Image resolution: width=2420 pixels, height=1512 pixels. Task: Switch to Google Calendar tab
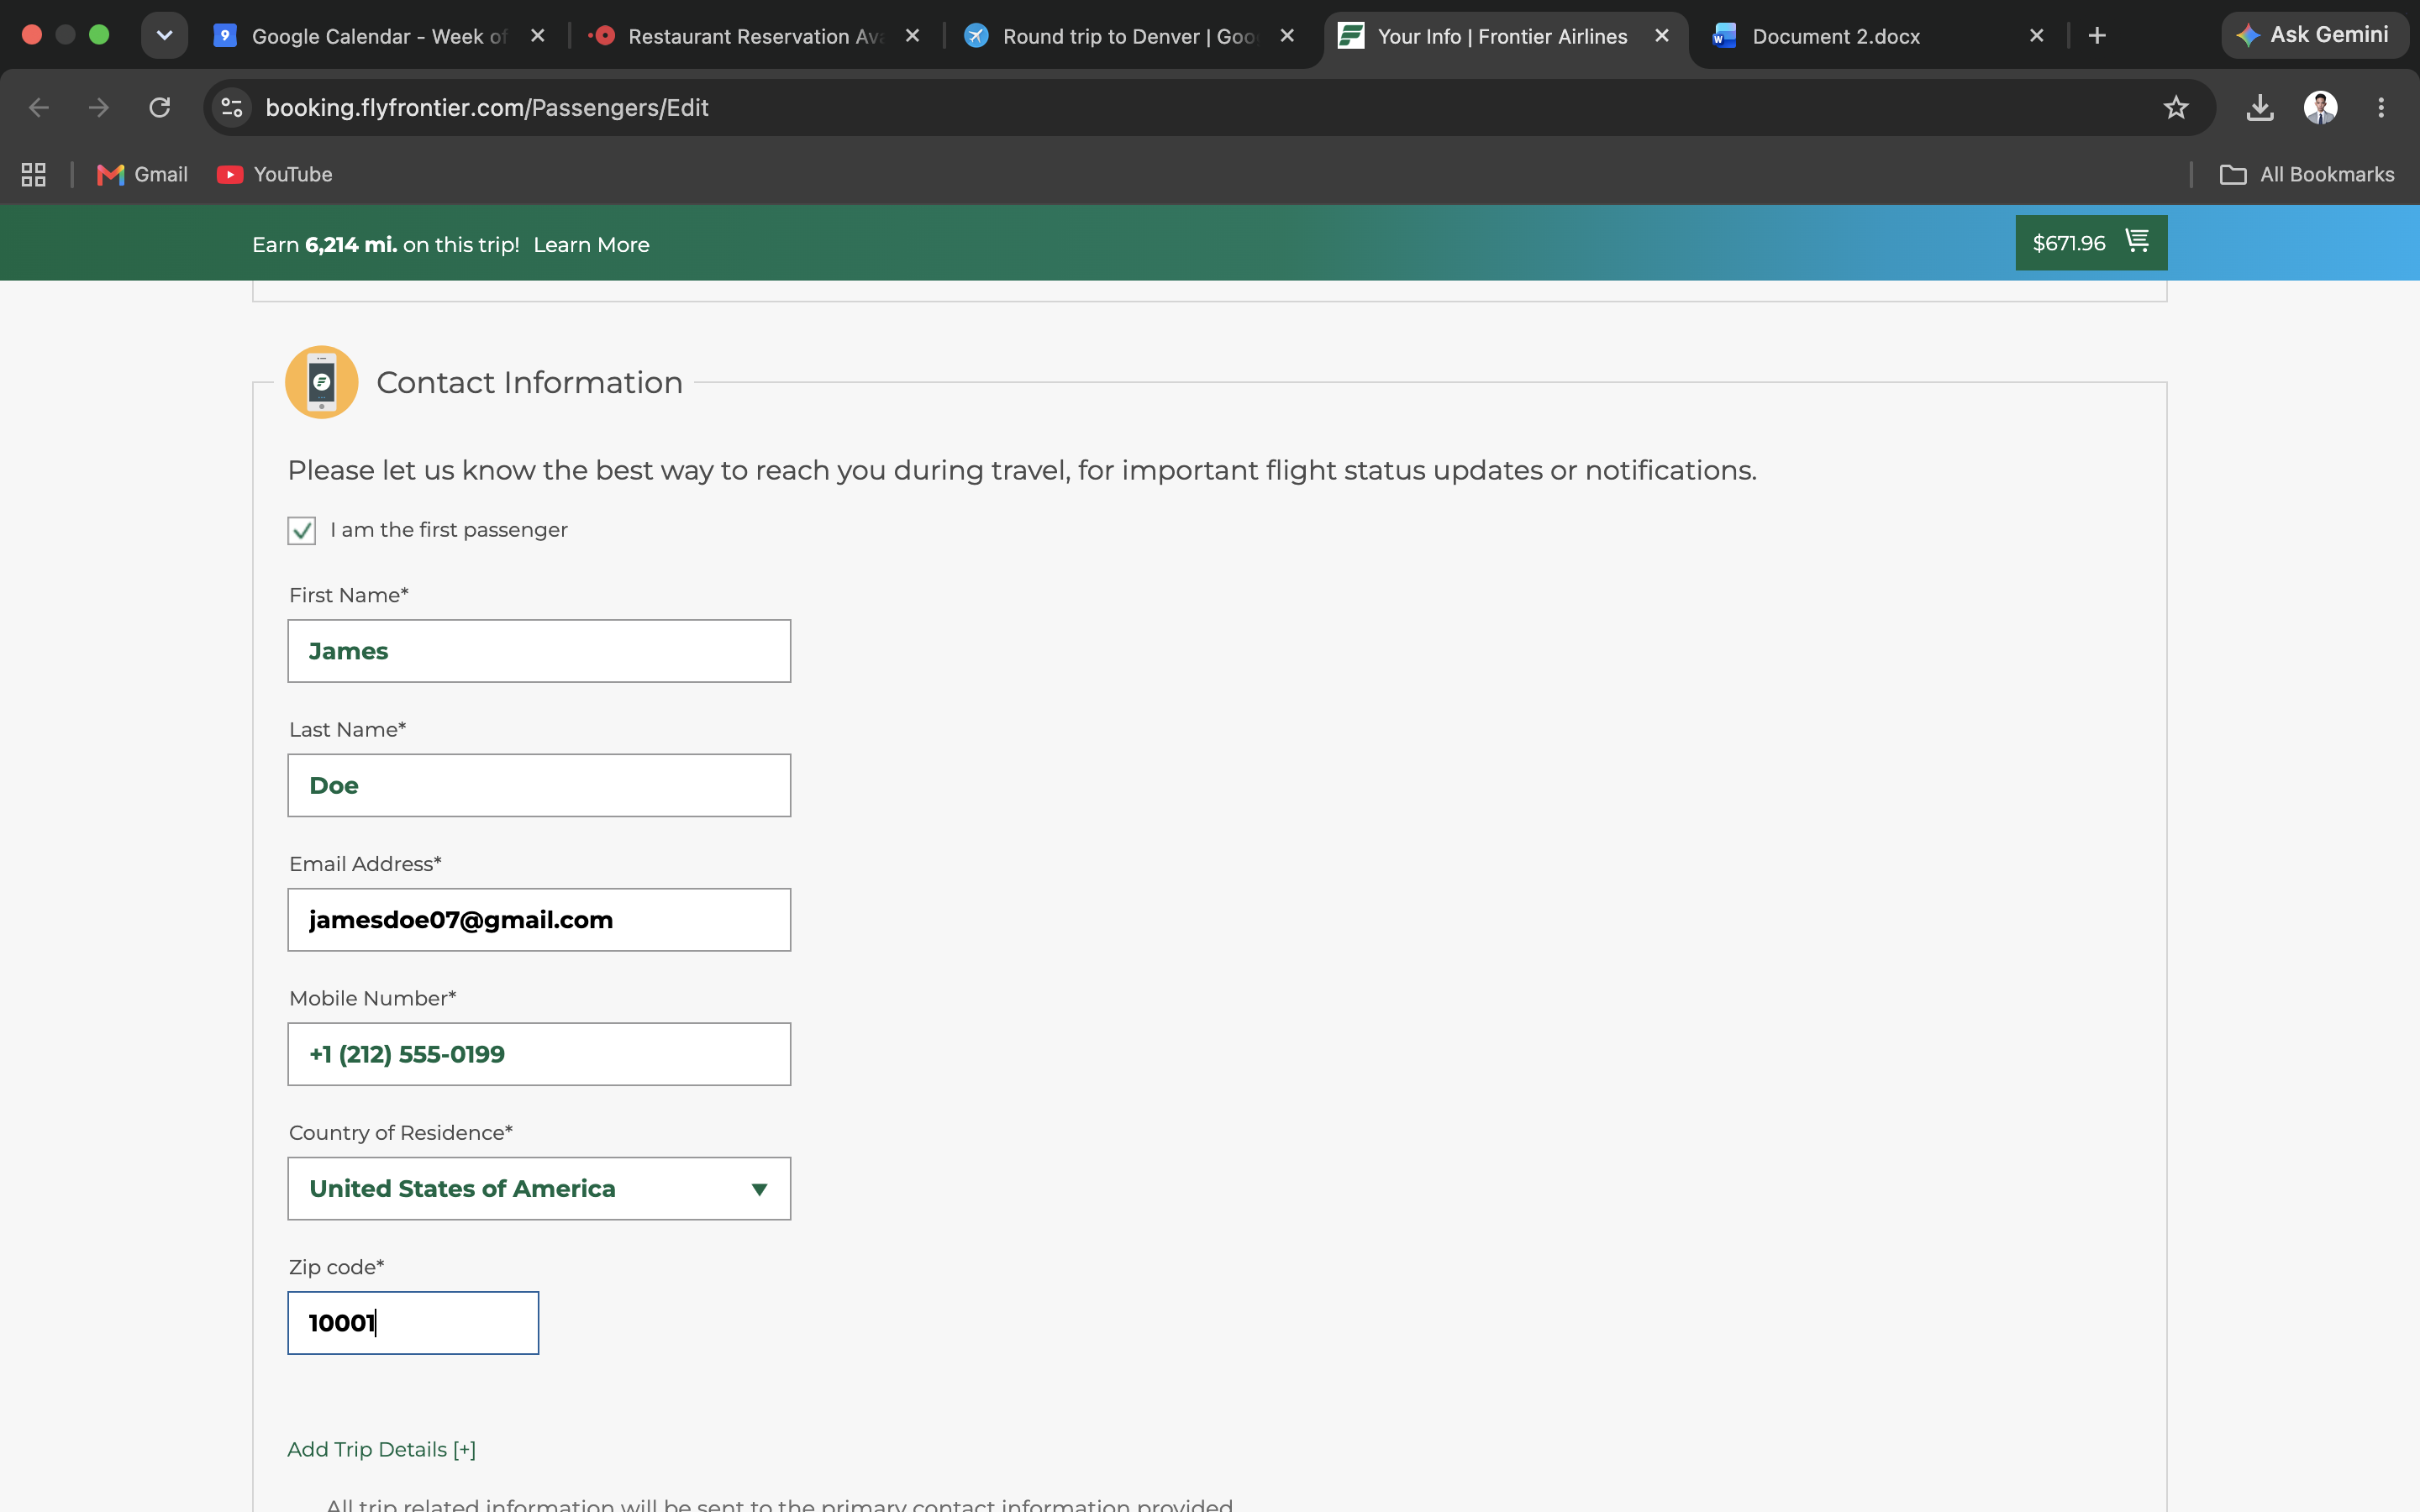[379, 36]
